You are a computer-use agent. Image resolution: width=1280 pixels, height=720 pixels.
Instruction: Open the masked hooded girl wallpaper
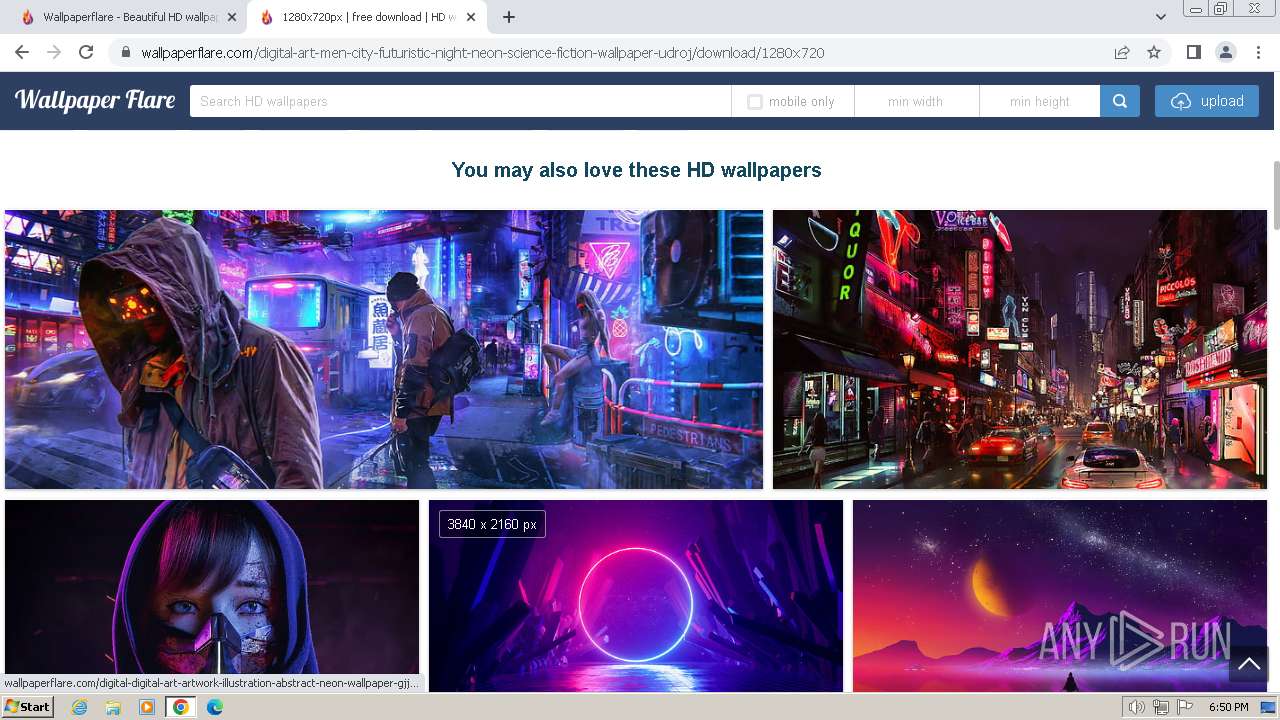click(212, 595)
